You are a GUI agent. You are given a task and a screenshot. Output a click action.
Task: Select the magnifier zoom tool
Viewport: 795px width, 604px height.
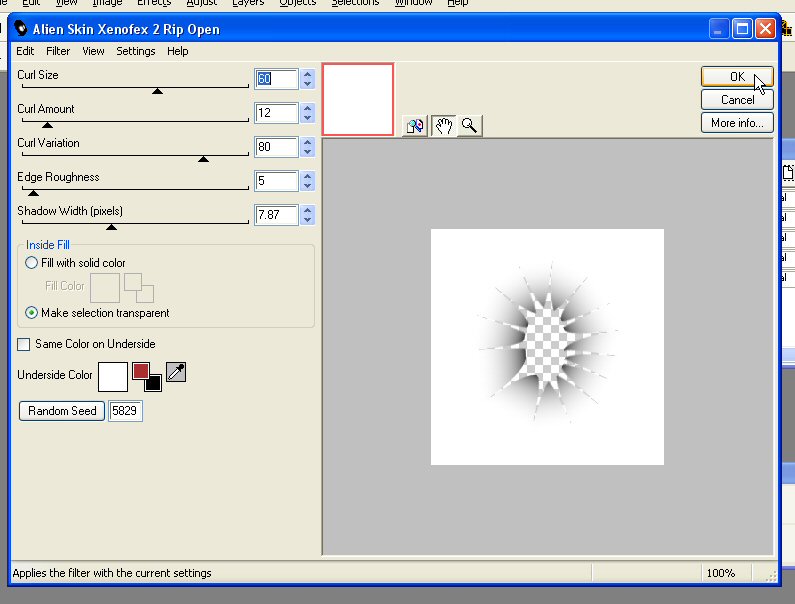click(x=469, y=126)
